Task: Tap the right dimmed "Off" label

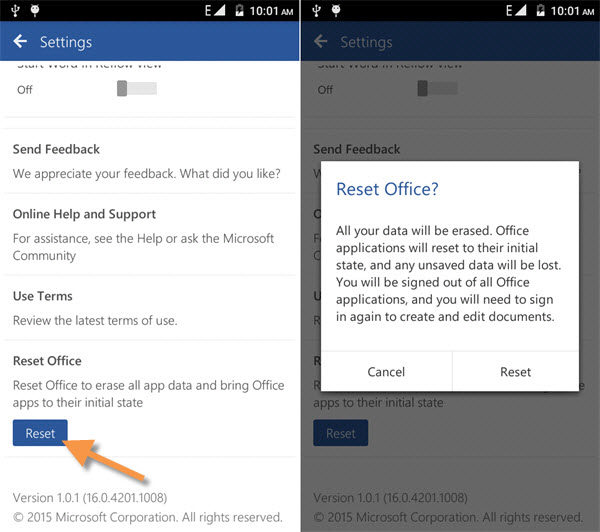Action: pos(325,90)
